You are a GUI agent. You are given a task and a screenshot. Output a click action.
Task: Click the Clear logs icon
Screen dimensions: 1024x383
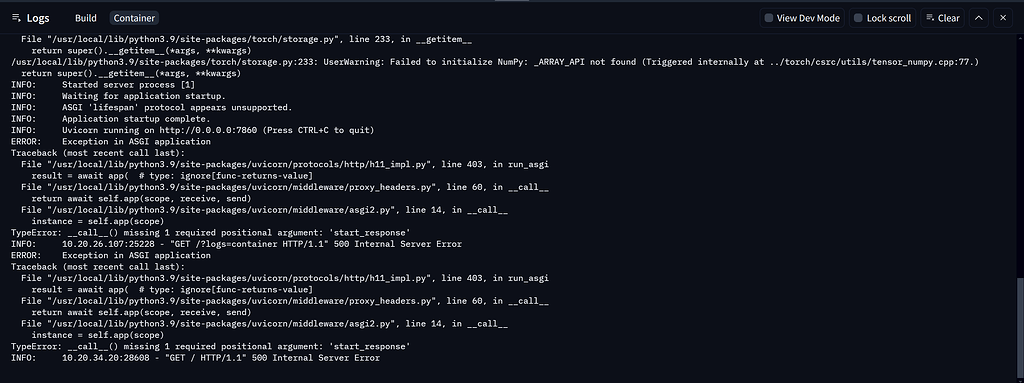click(x=931, y=18)
